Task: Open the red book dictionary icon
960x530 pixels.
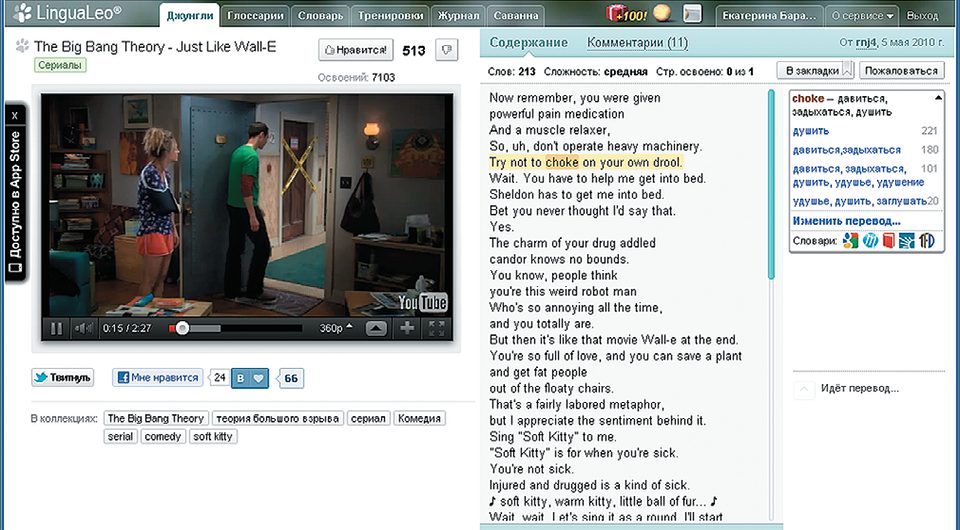Action: tap(888, 241)
